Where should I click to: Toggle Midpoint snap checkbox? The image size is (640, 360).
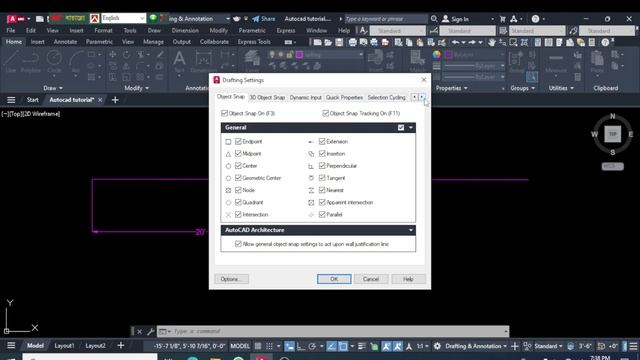tap(238, 154)
